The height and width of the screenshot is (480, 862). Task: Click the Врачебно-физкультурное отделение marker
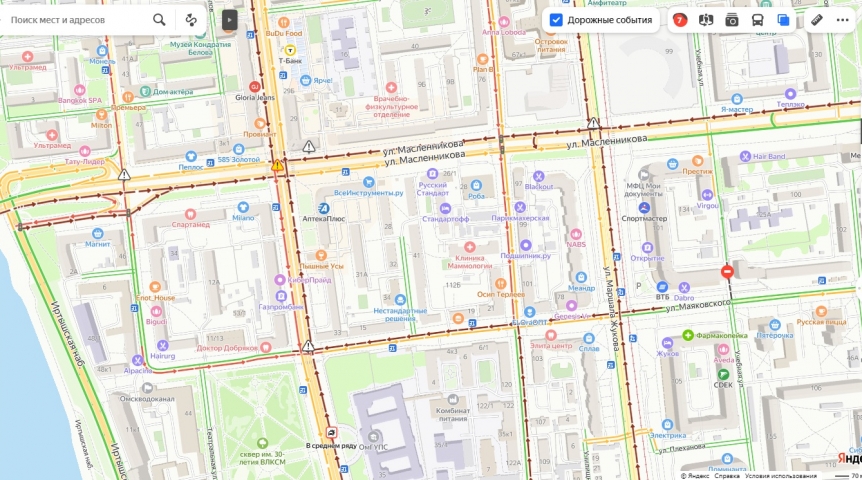coord(391,87)
